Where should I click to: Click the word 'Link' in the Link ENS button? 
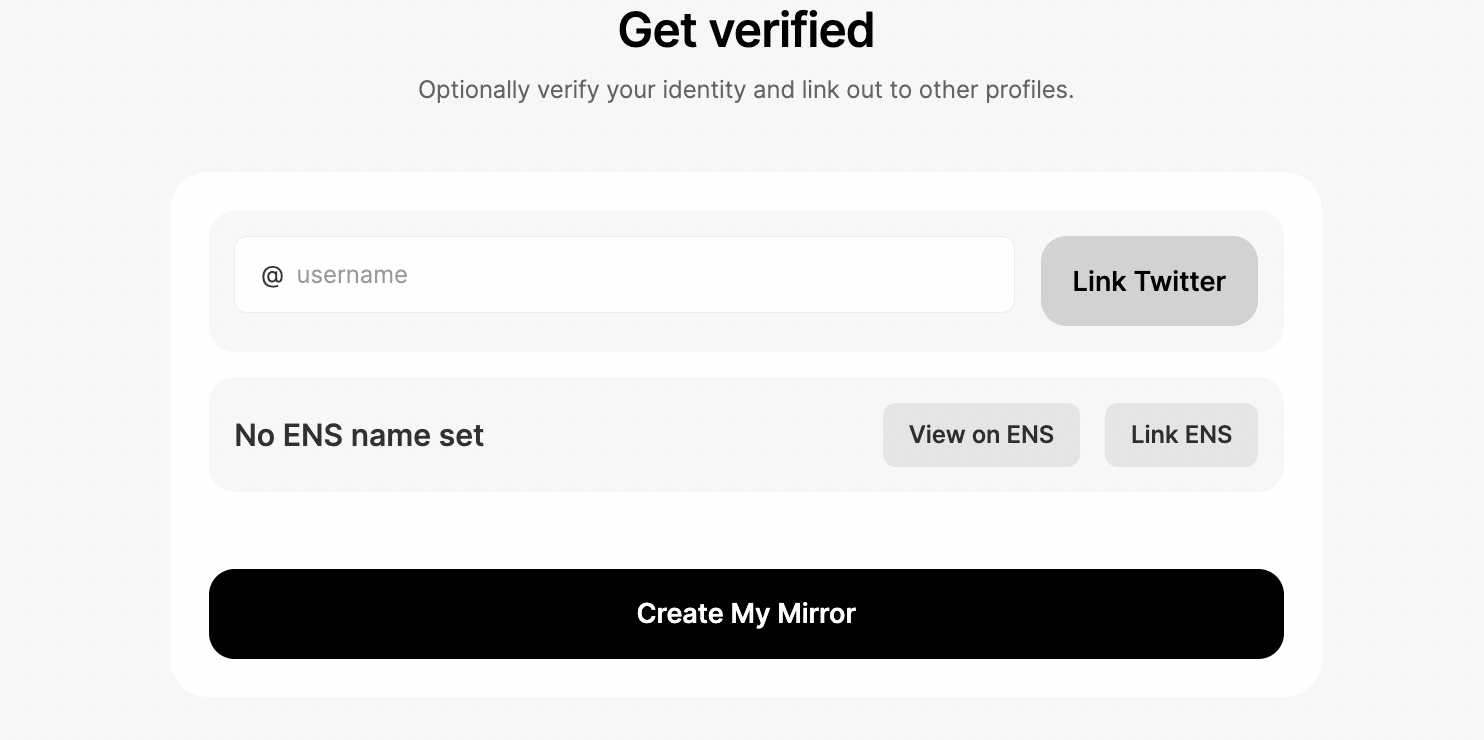tap(1153, 435)
